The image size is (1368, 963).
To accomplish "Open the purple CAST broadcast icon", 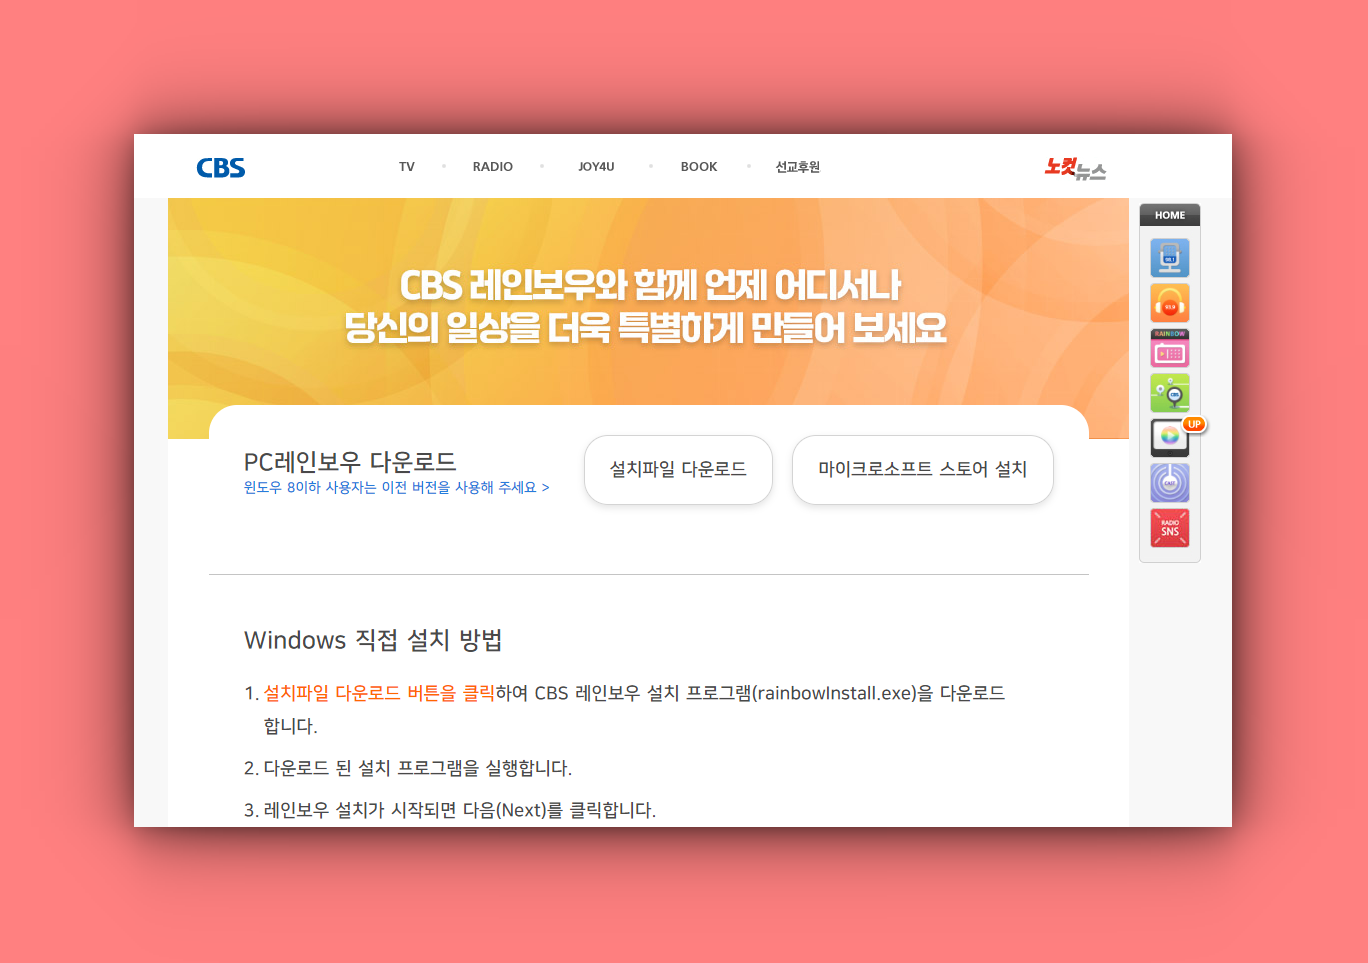I will click(1170, 483).
